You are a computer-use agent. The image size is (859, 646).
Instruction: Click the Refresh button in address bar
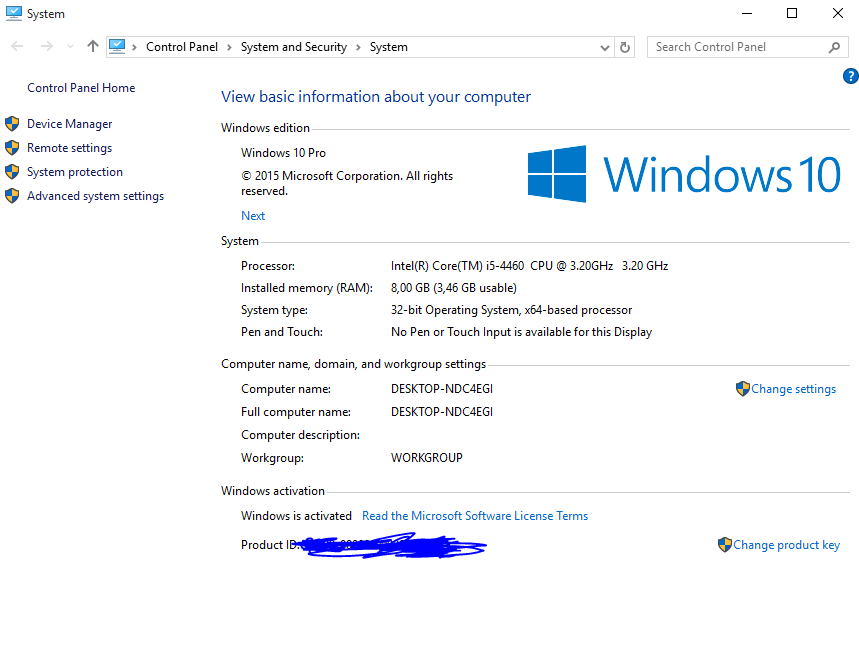pyautogui.click(x=626, y=47)
